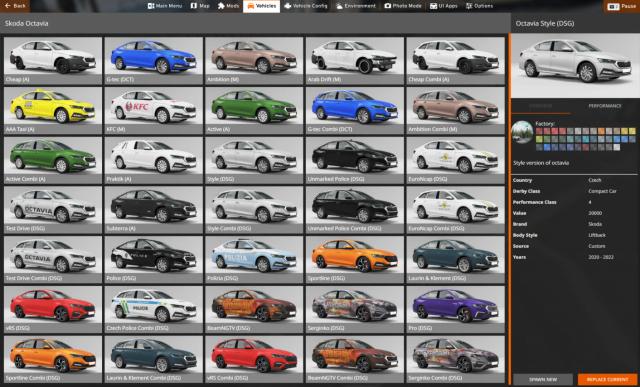Image resolution: width=640 pixels, height=387 pixels.
Task: Select the KFC (M) vehicle thumbnail
Action: 153,110
